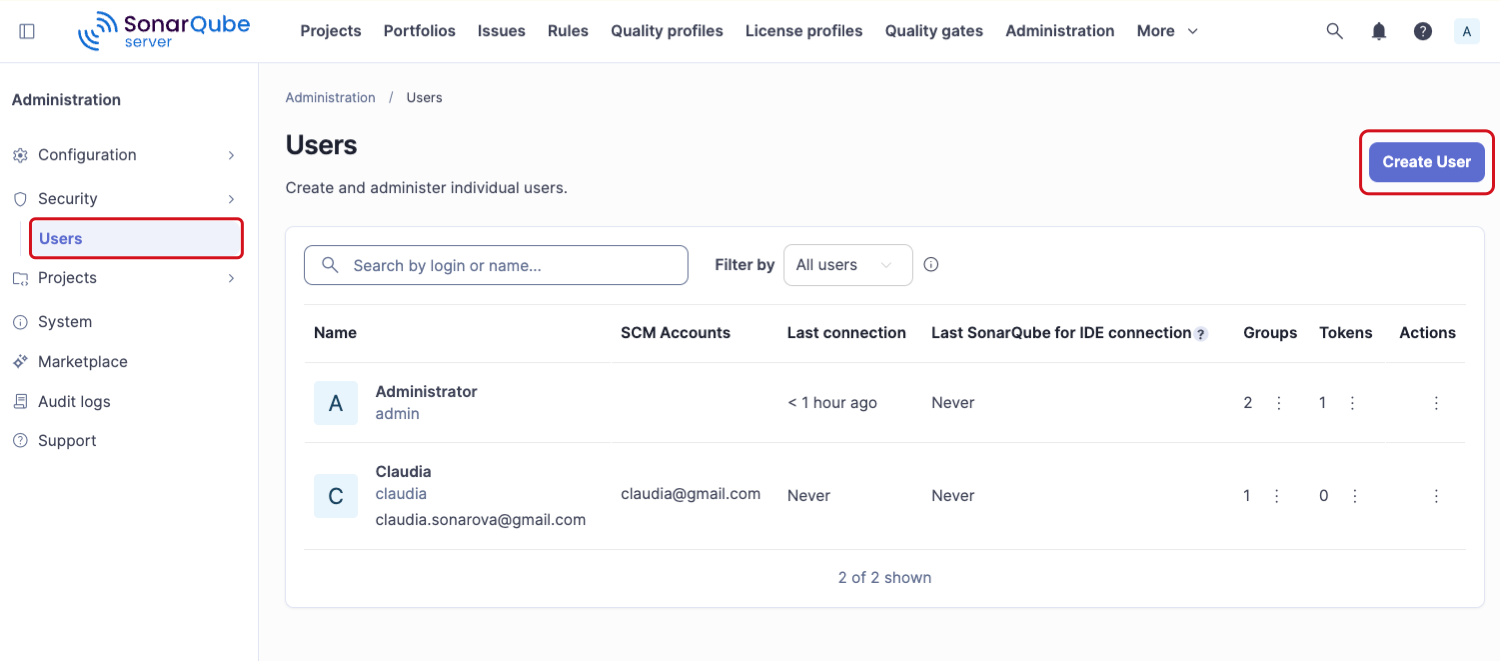Click the Projects folder icon in sidebar
This screenshot has width=1500, height=661.
point(20,278)
